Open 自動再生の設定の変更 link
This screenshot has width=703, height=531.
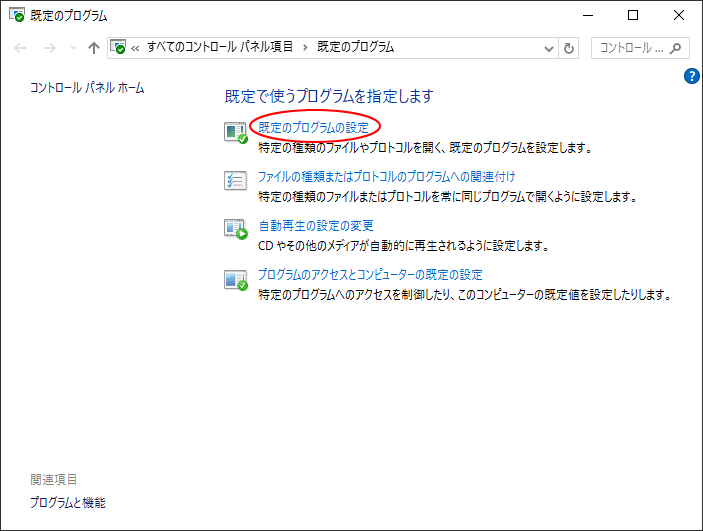[x=316, y=226]
